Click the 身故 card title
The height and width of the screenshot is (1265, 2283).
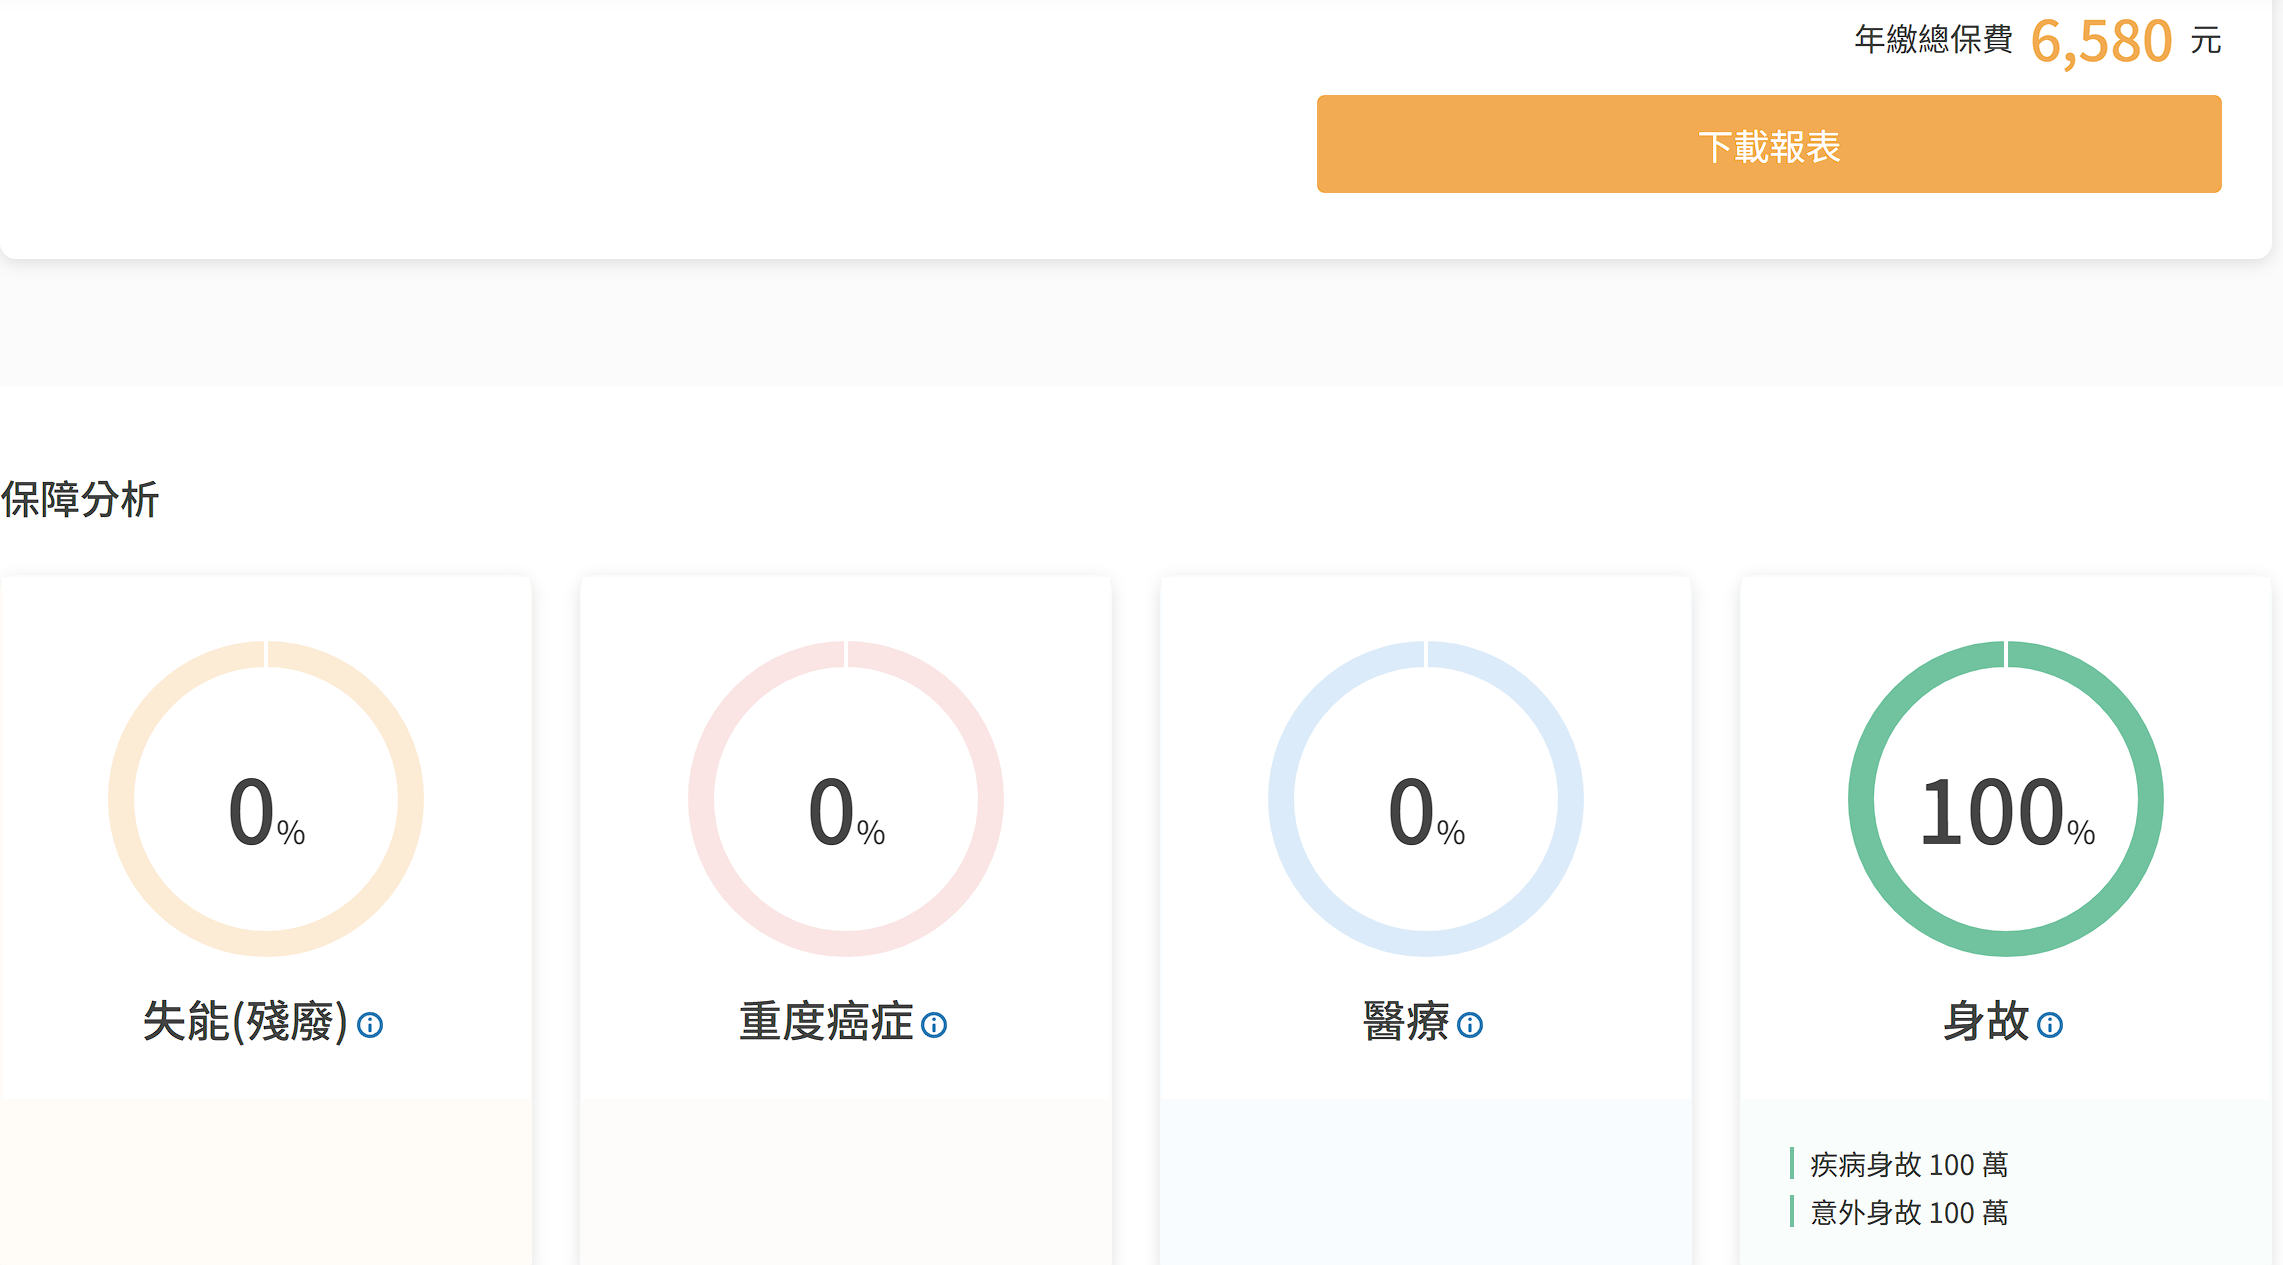(1986, 1022)
